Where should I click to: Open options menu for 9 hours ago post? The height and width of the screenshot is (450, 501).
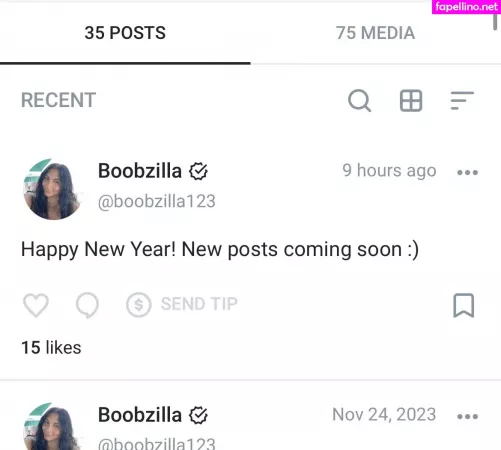point(467,172)
